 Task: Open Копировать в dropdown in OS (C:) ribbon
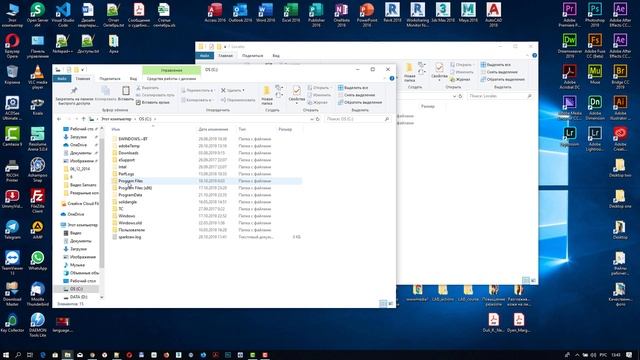click(x=197, y=100)
